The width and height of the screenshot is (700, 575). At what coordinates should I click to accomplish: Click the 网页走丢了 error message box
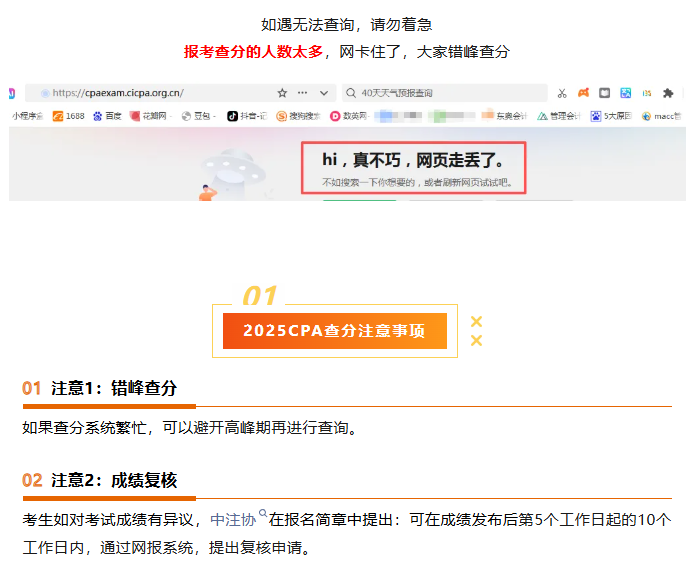point(413,167)
